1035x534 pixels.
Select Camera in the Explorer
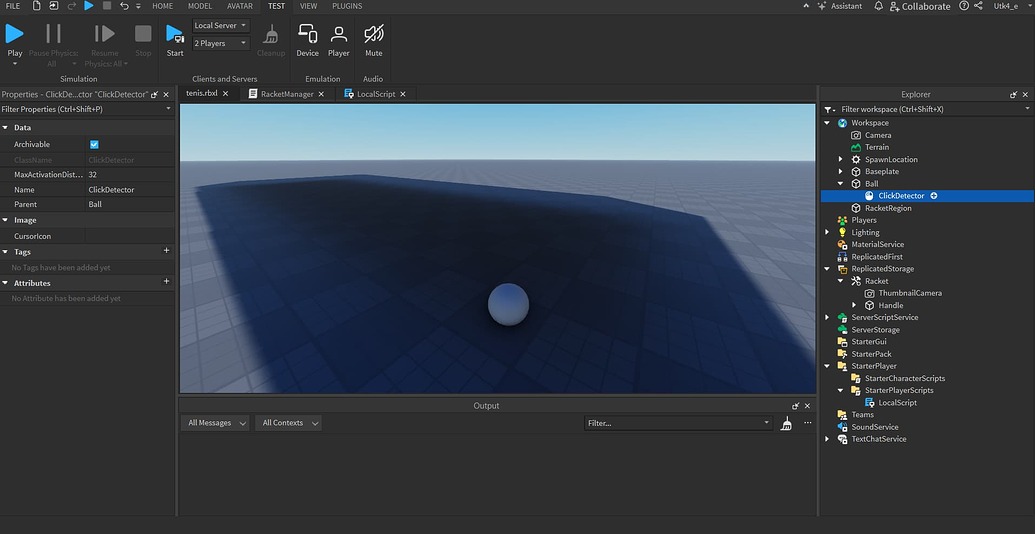[x=878, y=135]
